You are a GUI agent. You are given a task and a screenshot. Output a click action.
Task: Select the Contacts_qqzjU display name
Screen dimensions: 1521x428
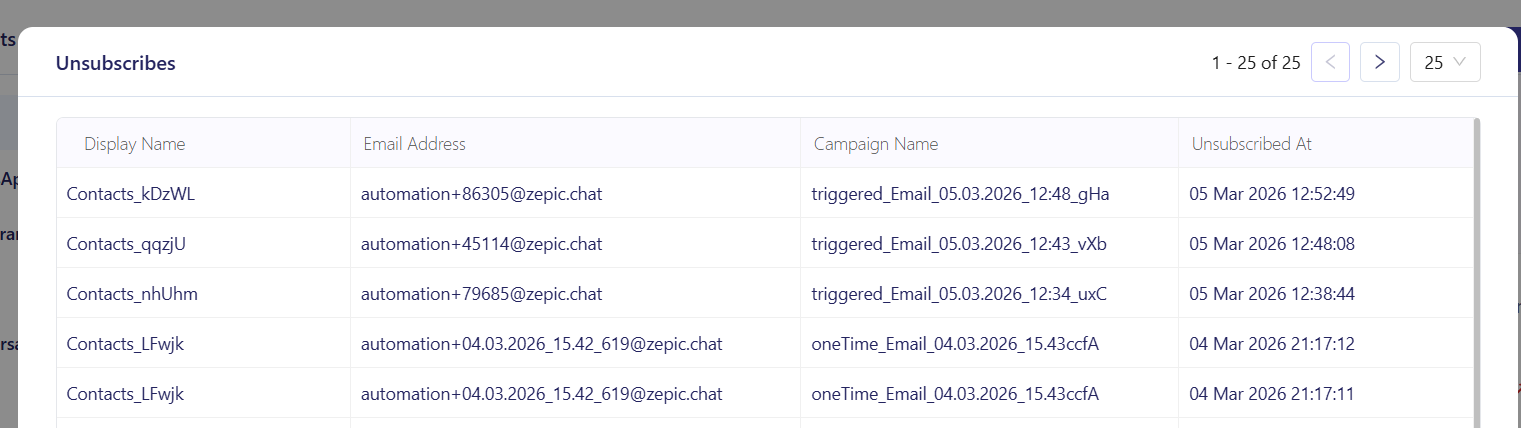[126, 244]
